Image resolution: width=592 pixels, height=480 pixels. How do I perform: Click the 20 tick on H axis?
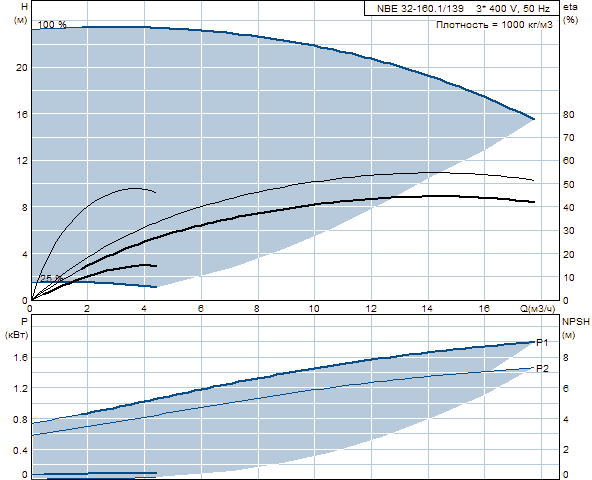[x=22, y=68]
